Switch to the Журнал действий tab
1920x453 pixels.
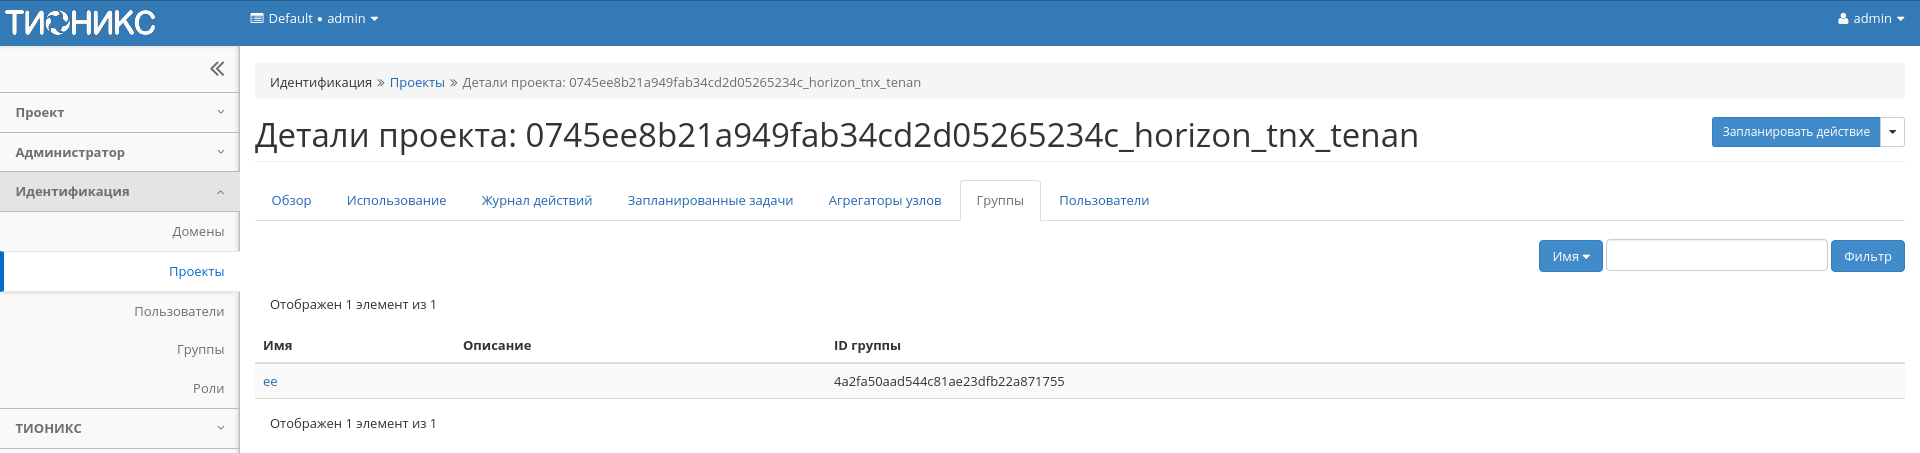(536, 201)
